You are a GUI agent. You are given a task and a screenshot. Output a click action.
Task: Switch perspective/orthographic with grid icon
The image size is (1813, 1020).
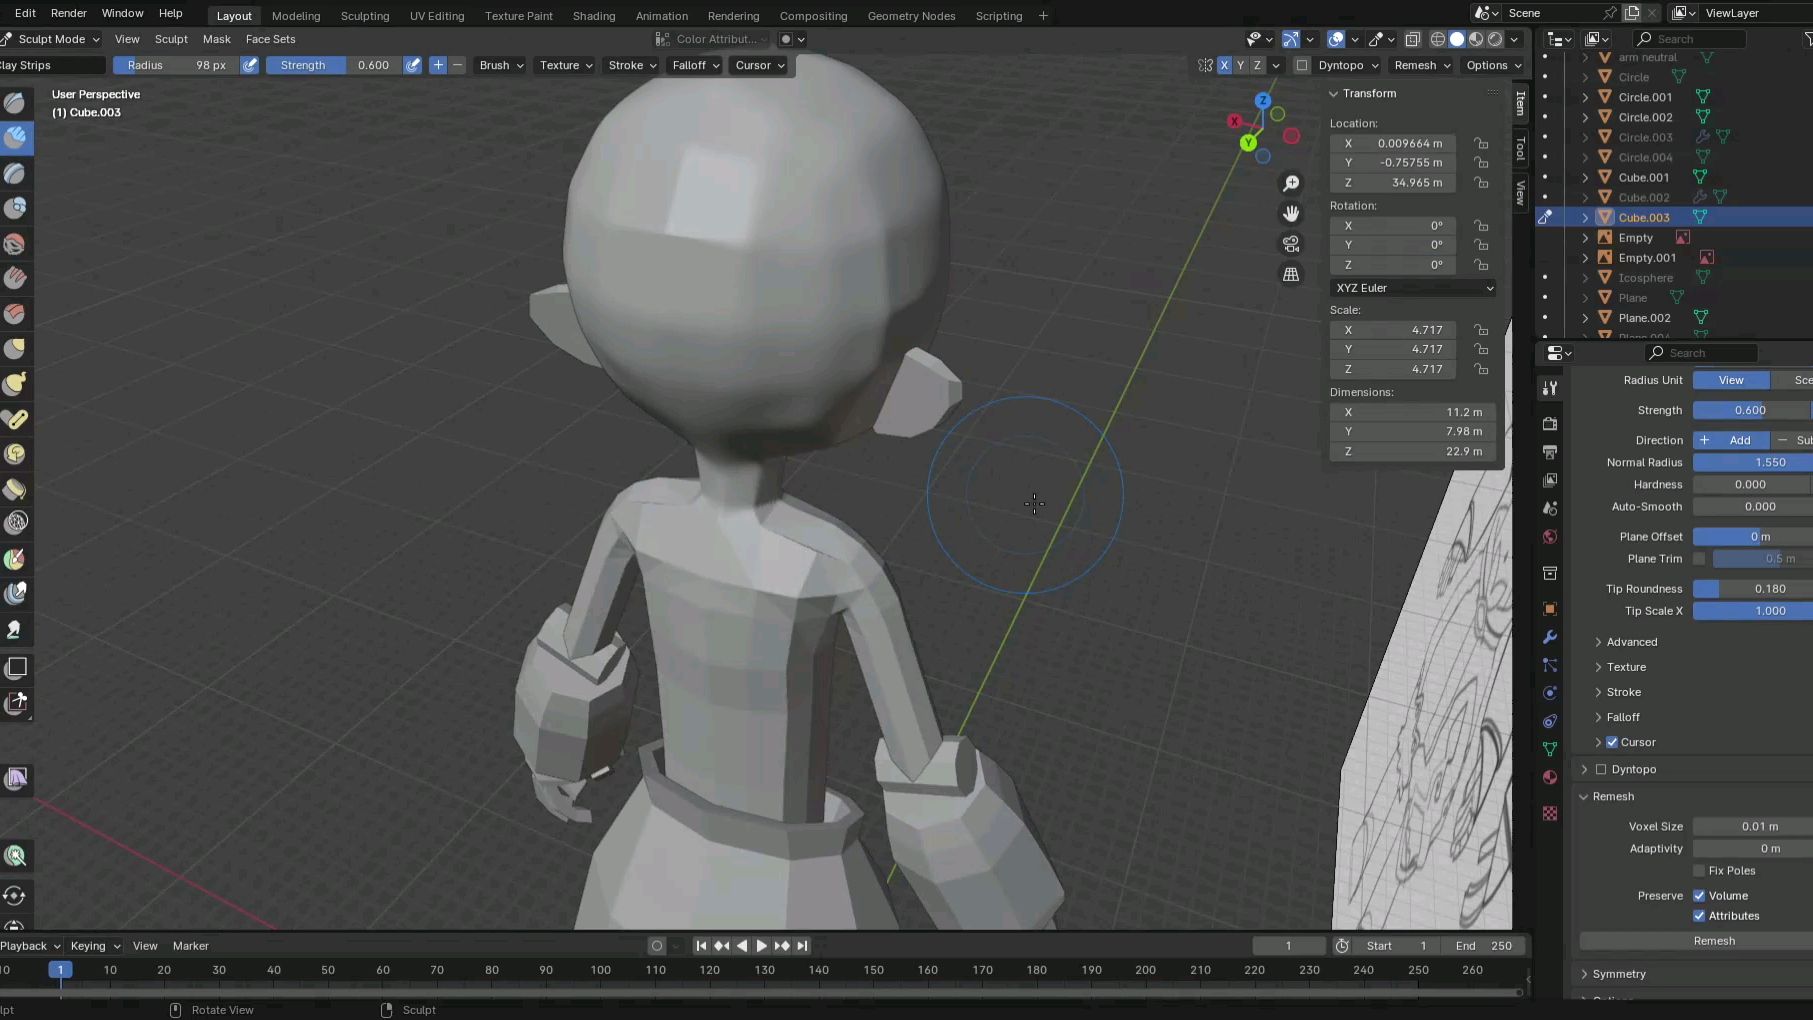1291,274
